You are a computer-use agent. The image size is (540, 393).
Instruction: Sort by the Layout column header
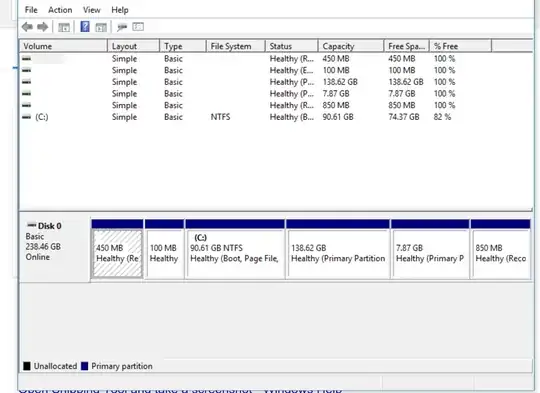(x=134, y=46)
